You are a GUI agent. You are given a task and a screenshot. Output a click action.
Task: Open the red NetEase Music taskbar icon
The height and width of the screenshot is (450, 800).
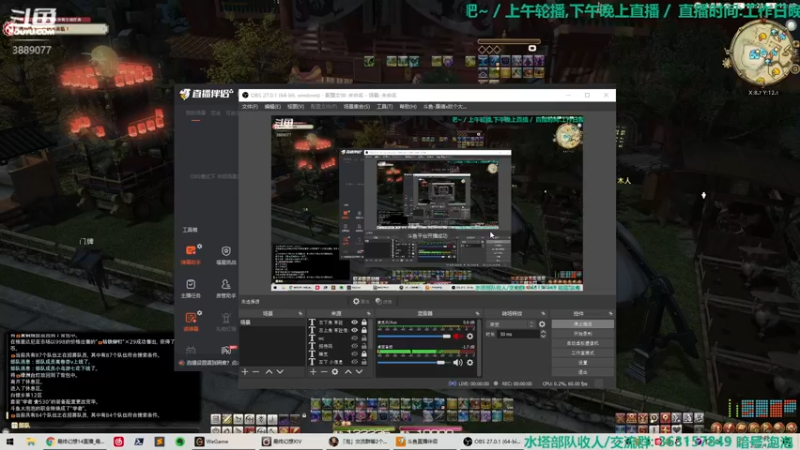[x=118, y=441]
